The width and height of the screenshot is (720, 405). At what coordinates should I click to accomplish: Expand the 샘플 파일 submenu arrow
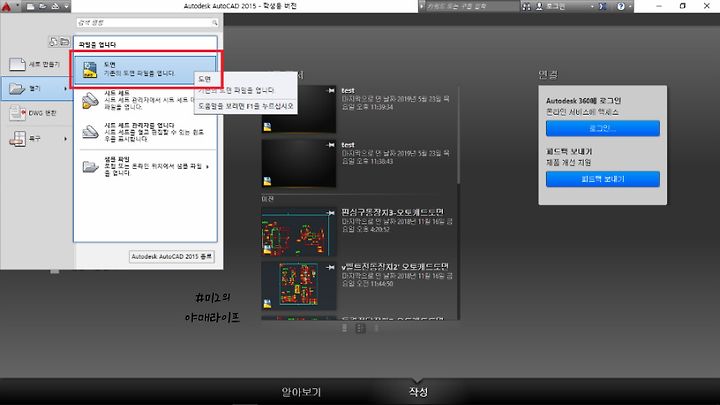208,166
